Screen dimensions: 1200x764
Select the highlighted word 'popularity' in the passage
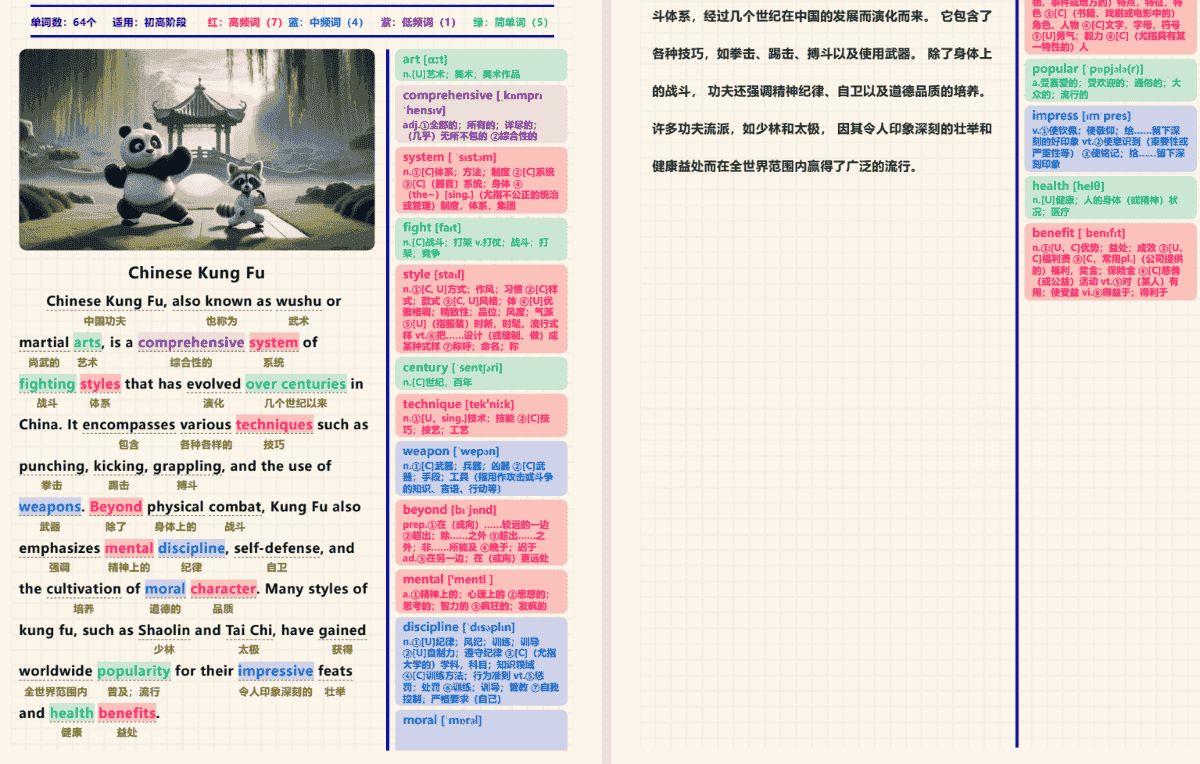coord(134,671)
